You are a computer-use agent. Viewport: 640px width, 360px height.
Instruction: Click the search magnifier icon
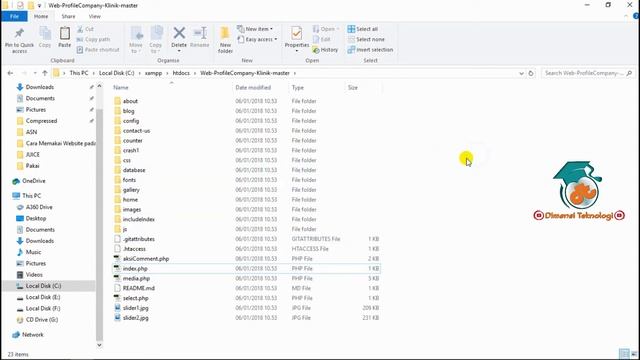tap(629, 73)
